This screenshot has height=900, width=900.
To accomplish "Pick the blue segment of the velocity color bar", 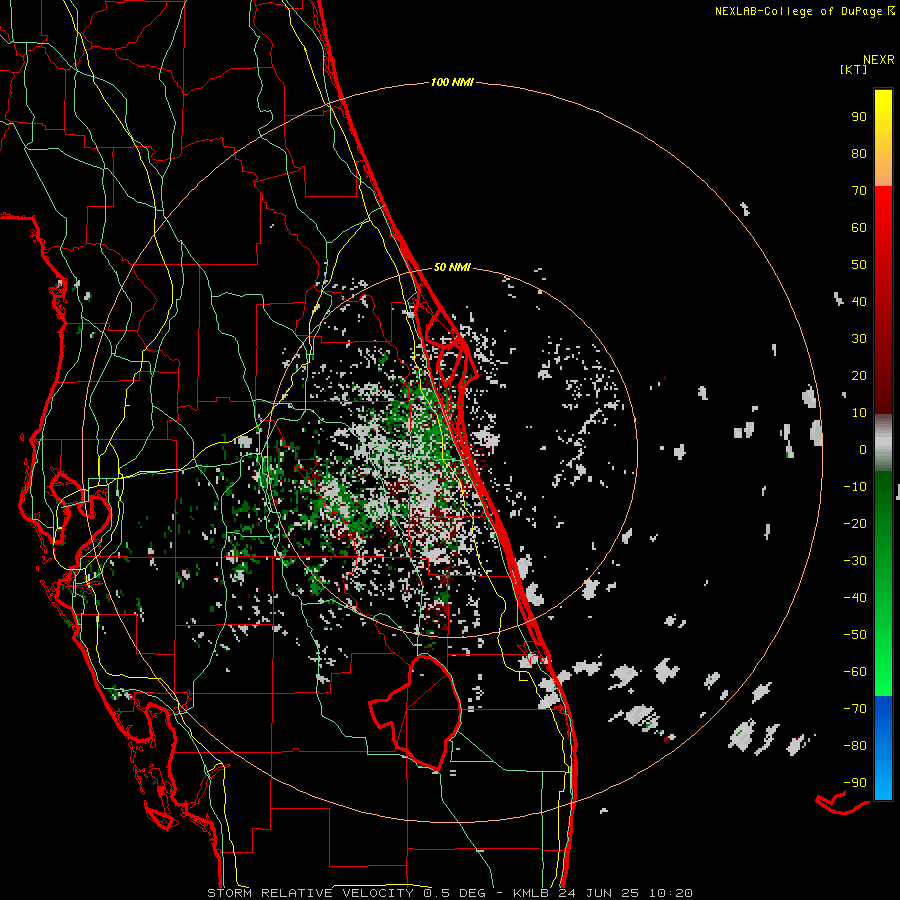I will (883, 748).
